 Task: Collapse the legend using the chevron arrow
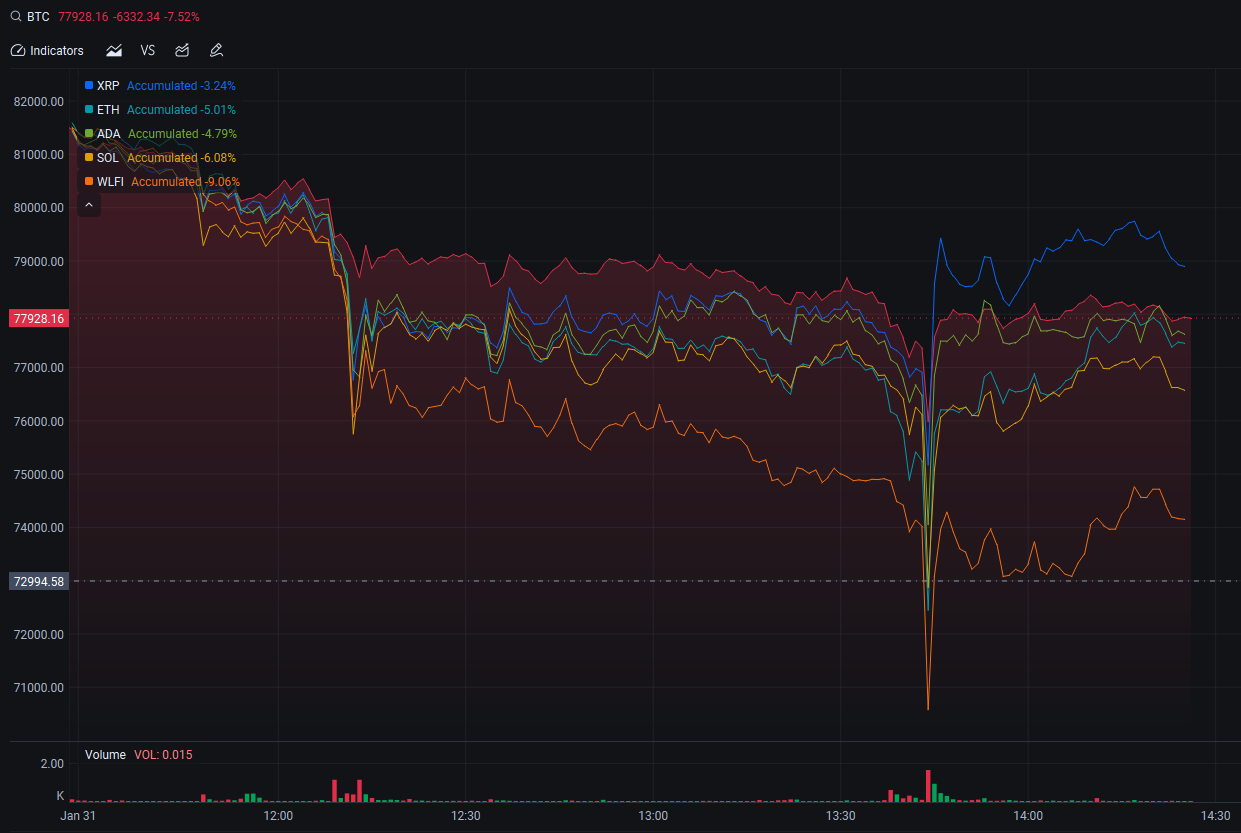coord(88,203)
